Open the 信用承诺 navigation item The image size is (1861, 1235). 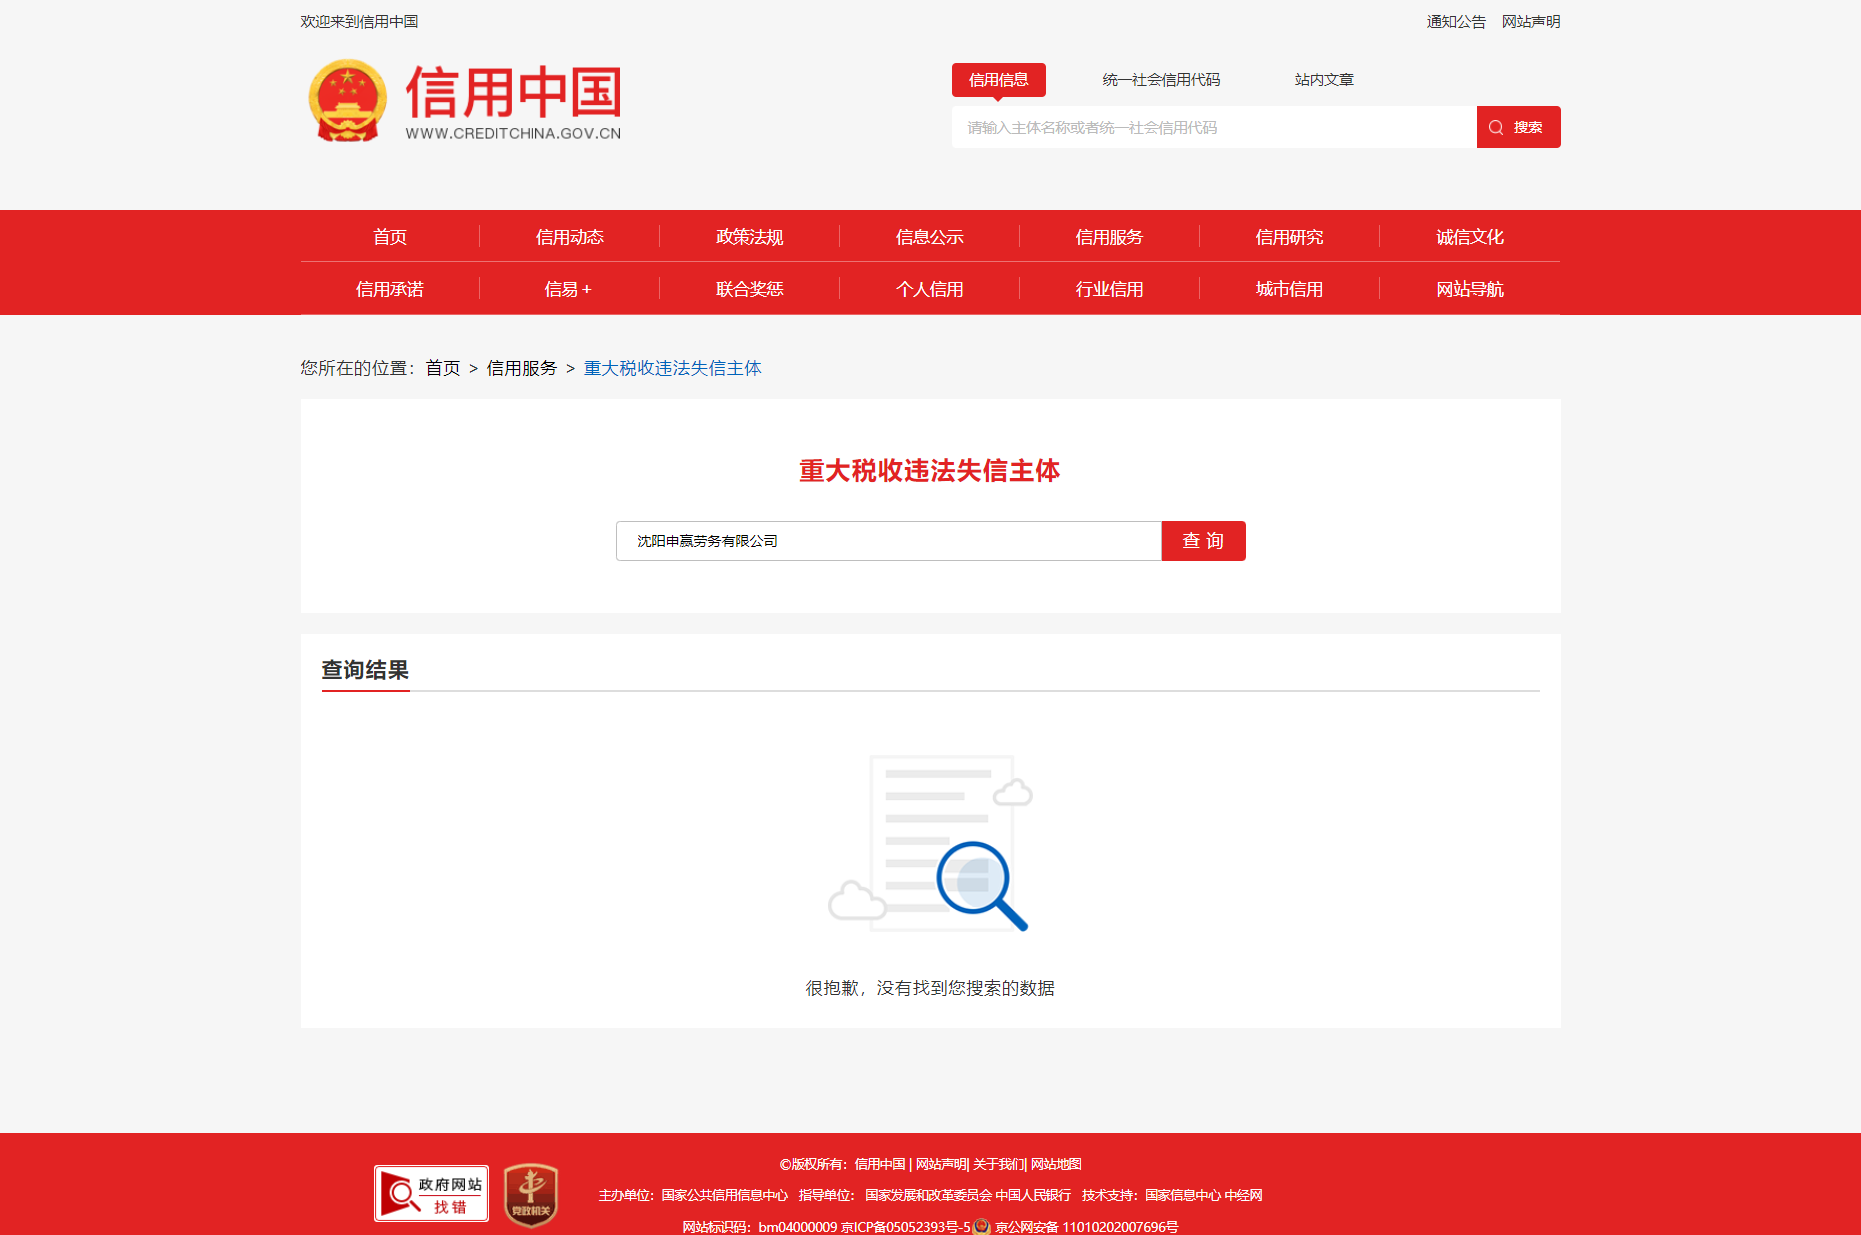click(390, 289)
